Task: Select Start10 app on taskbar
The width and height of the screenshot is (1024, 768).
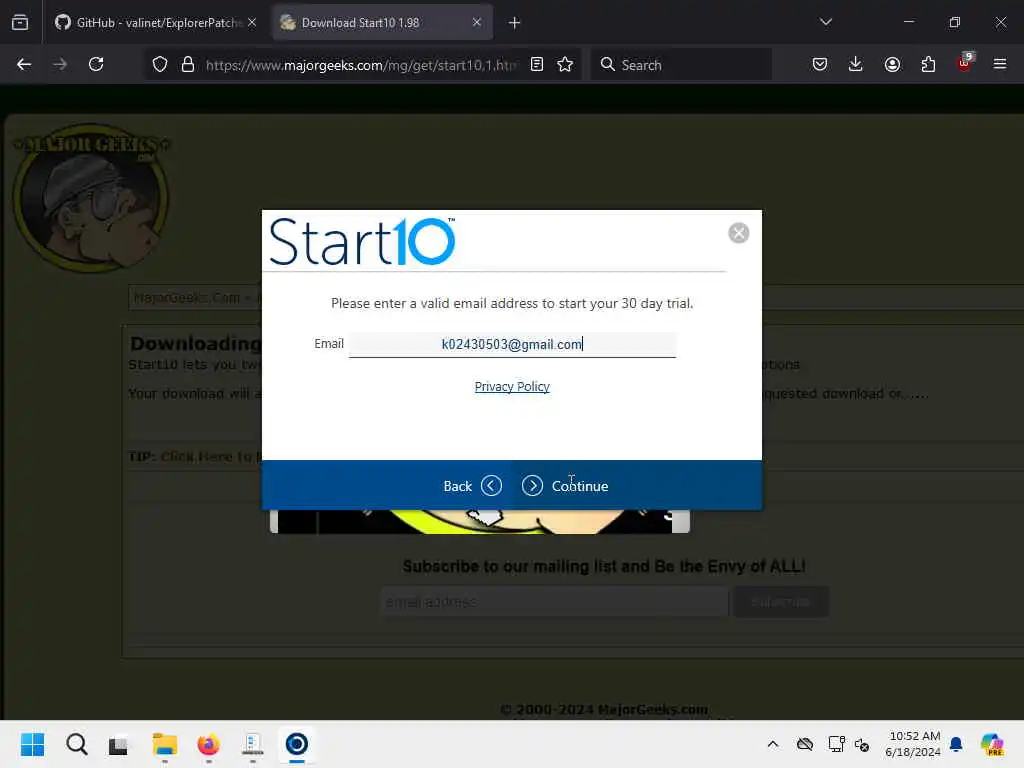Action: pyautogui.click(x=296, y=744)
